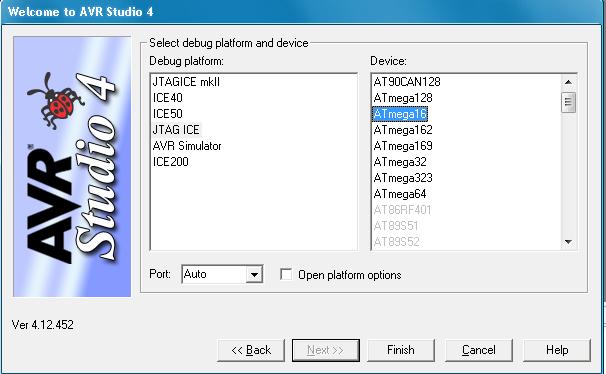Select ATmega128 device
The image size is (606, 374).
403,98
